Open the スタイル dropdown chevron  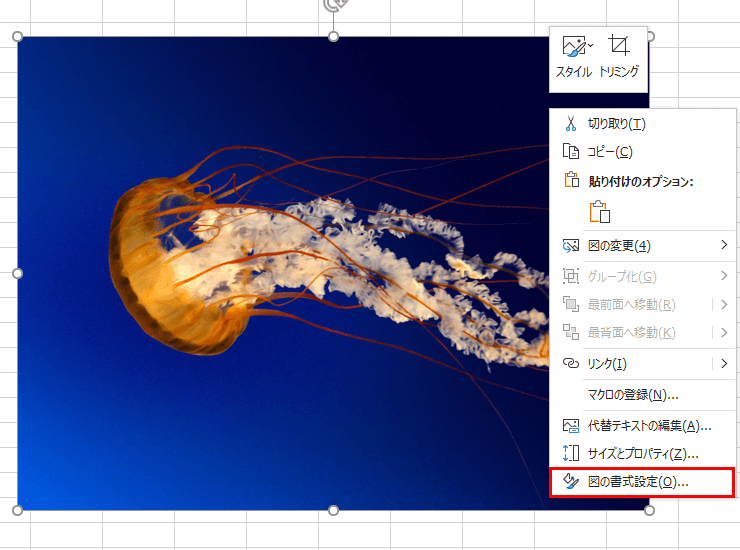click(x=590, y=45)
